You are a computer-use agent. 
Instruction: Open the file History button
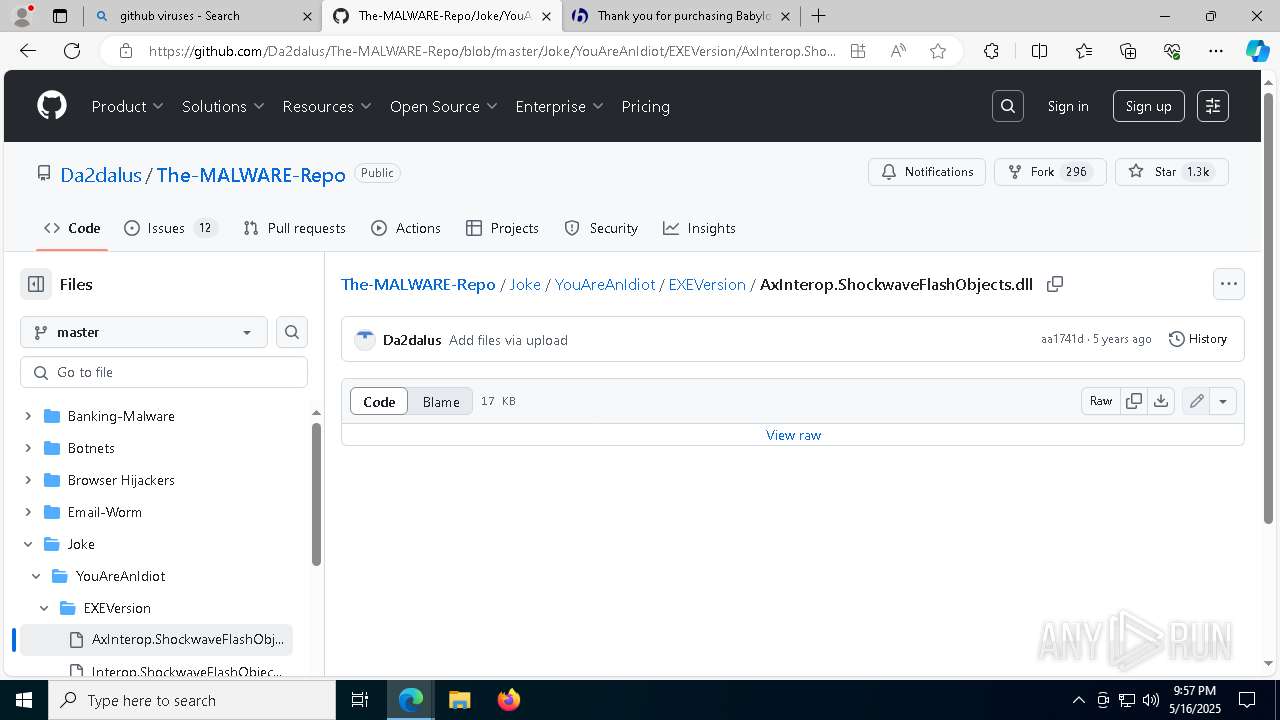1198,339
